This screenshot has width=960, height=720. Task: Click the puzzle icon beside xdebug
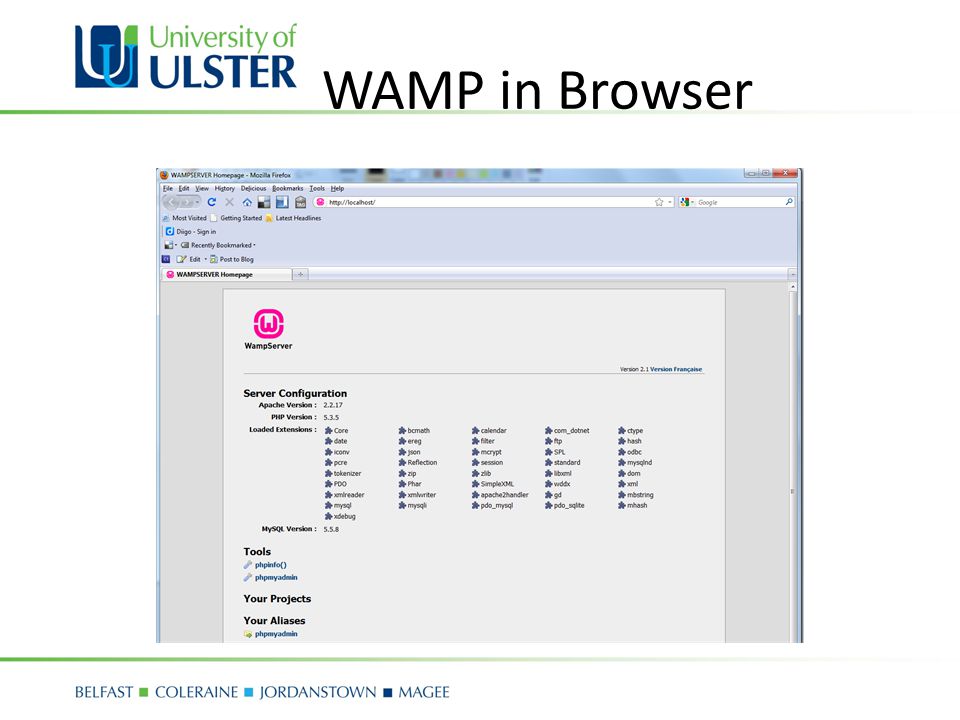point(328,517)
